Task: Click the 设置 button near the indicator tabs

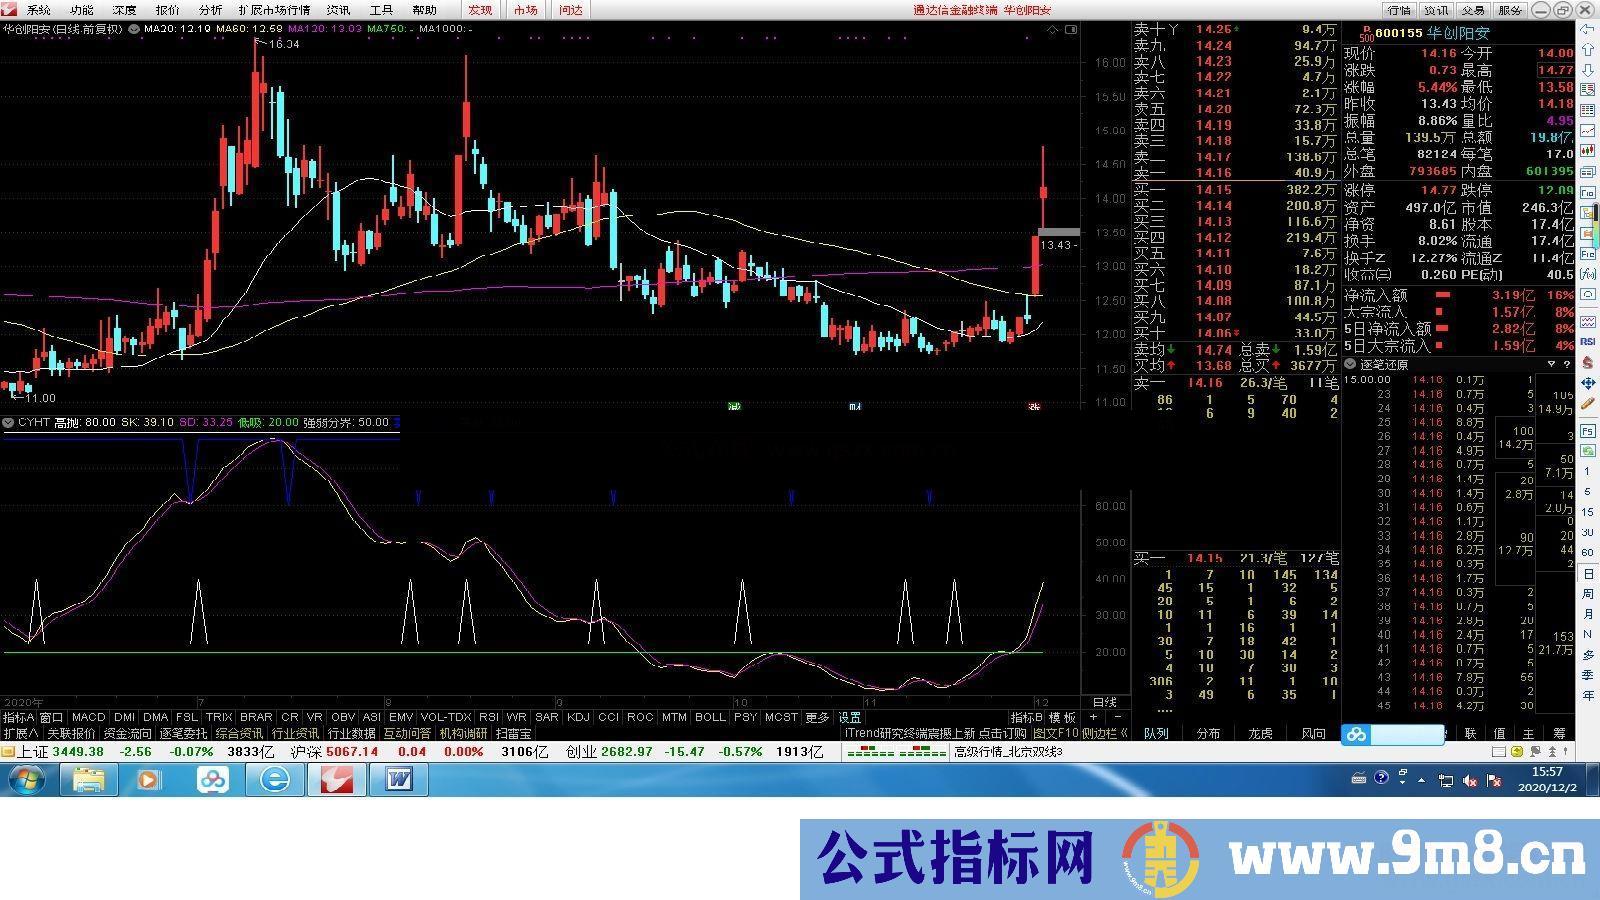Action: click(852, 718)
